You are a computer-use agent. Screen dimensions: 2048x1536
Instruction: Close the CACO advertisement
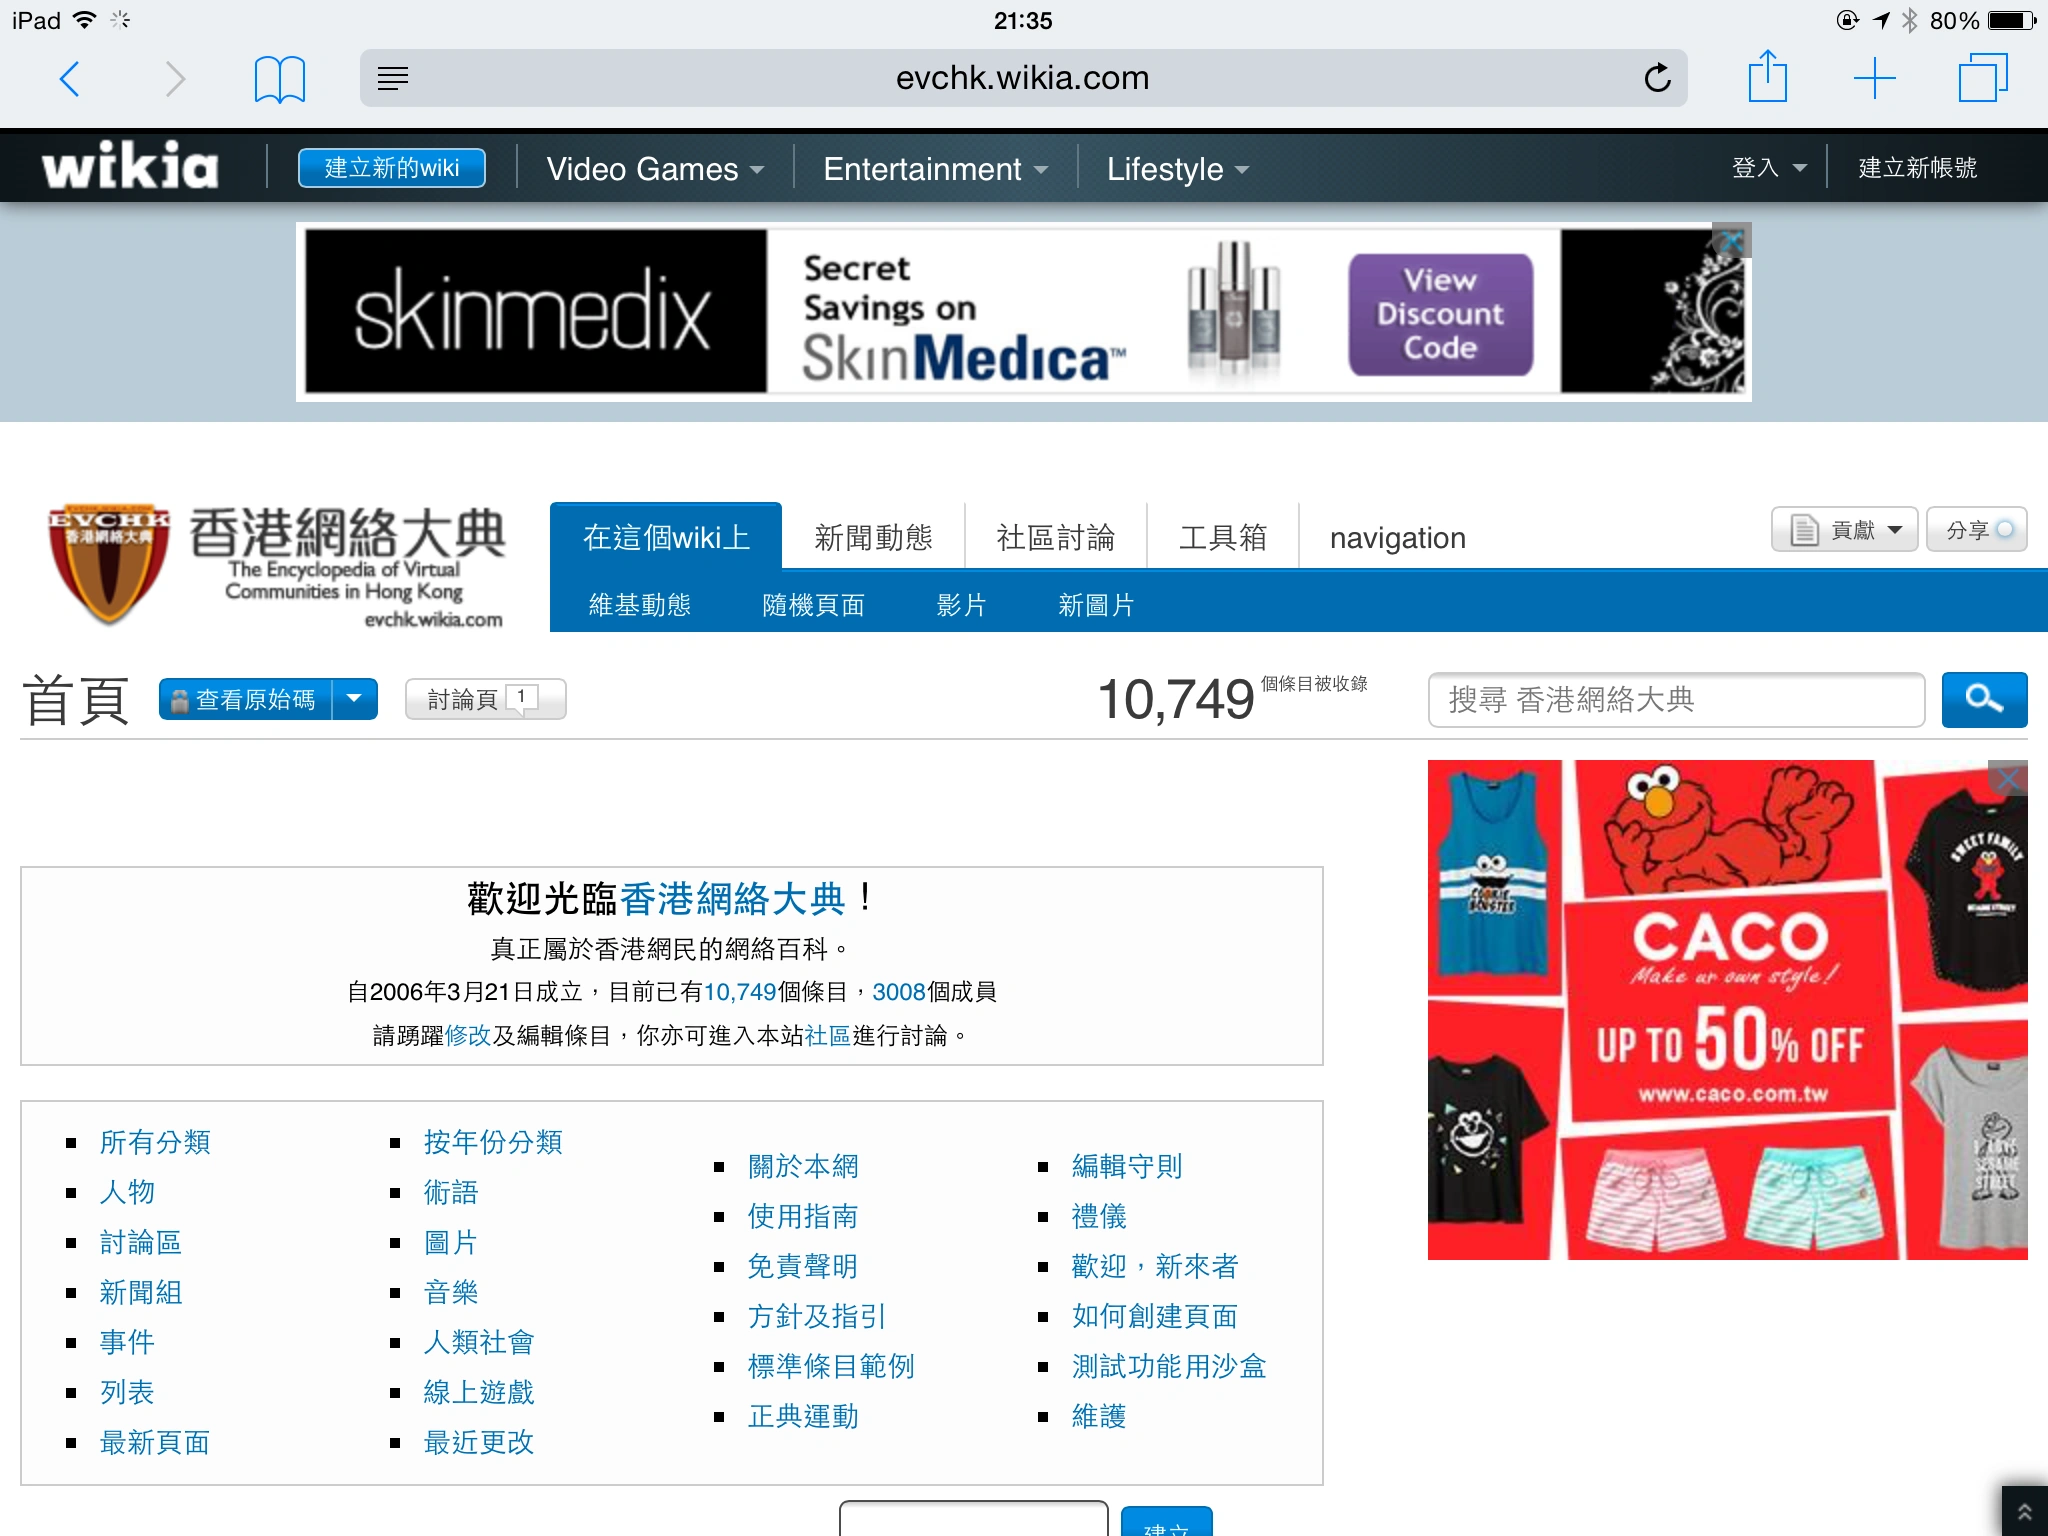pos(2008,778)
